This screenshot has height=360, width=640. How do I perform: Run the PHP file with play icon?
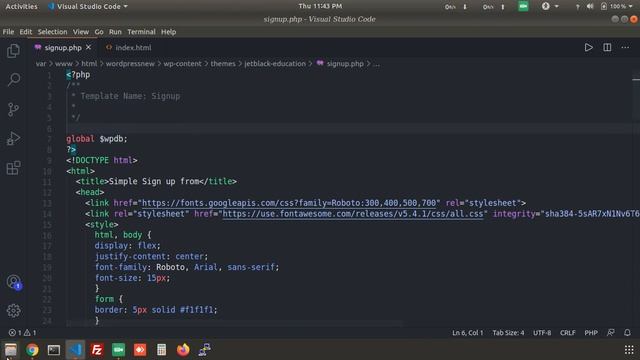pyautogui.click(x=588, y=48)
